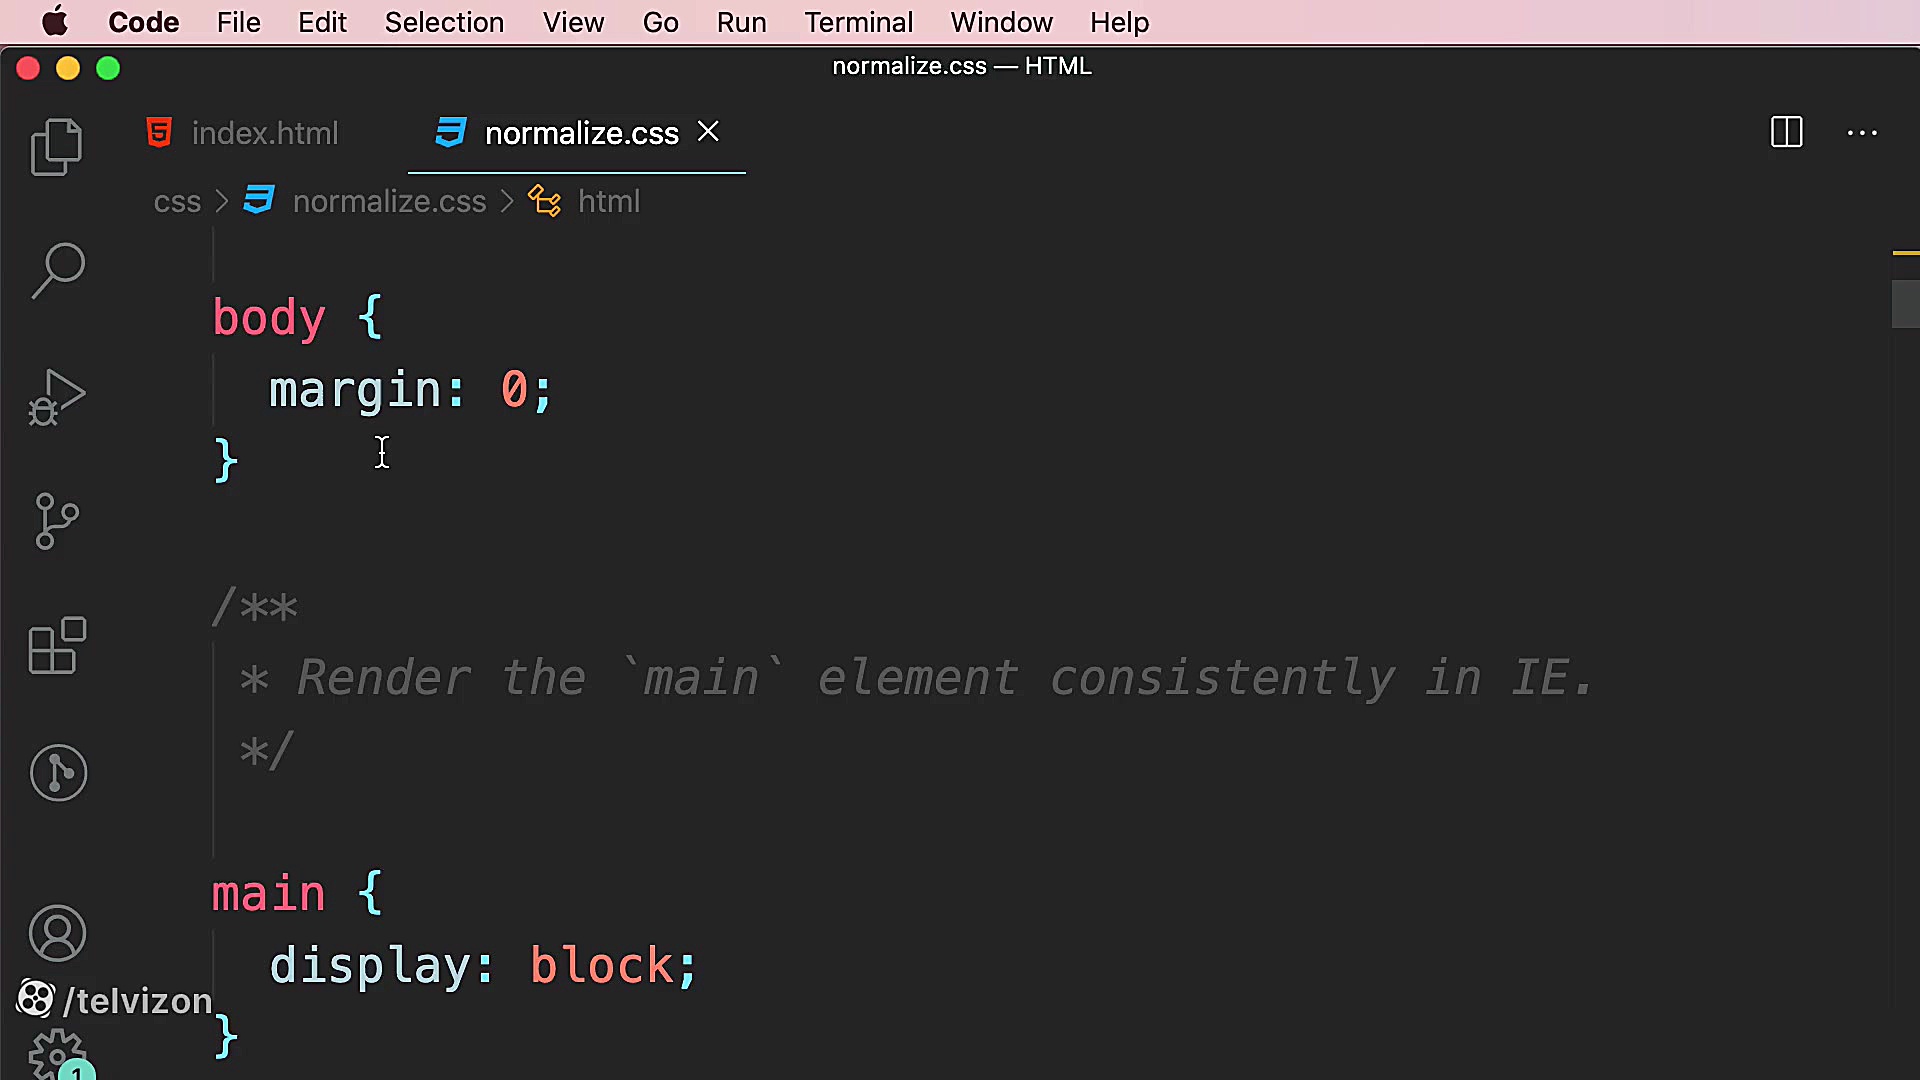Viewport: 1920px width, 1080px height.
Task: Expand the normalize.css breadcrumb
Action: point(389,201)
